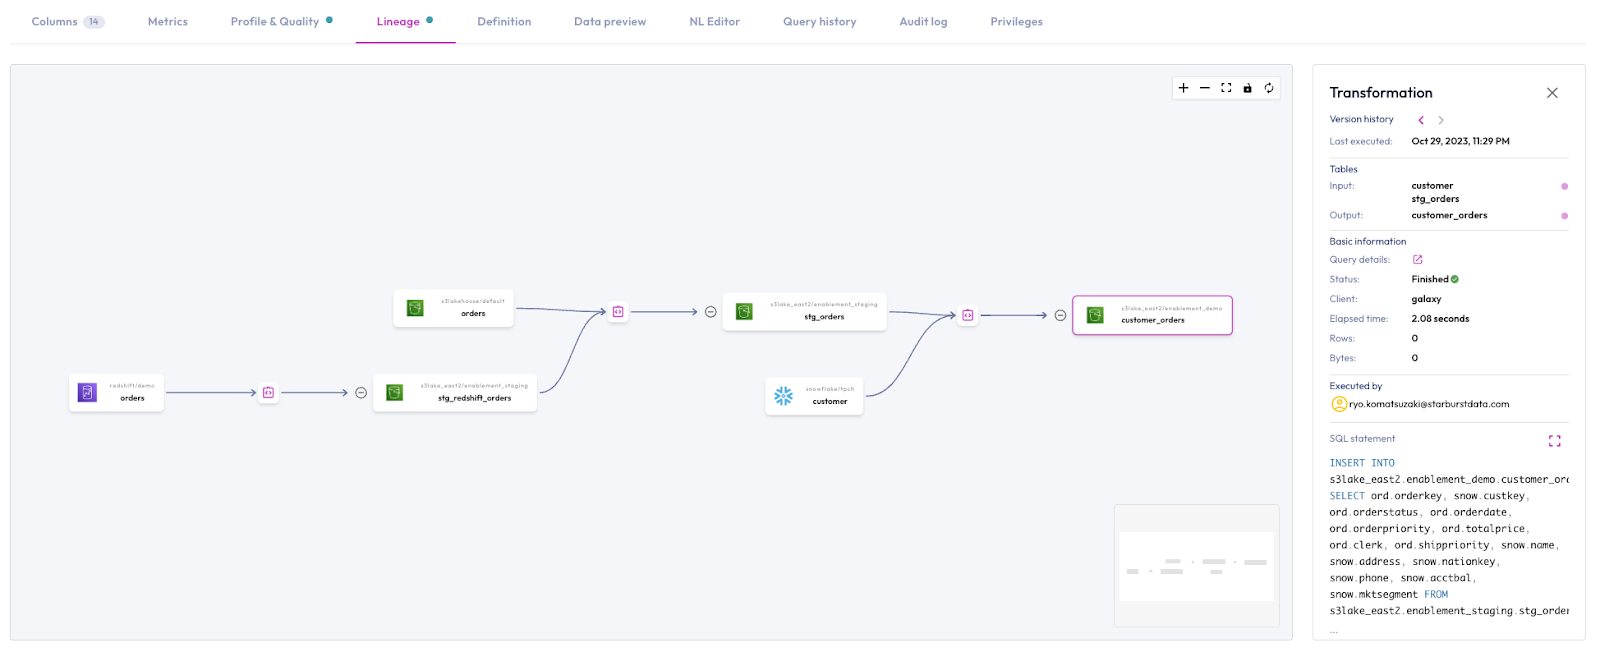Switch to the Privileges tab
1600x652 pixels.
pyautogui.click(x=1016, y=22)
